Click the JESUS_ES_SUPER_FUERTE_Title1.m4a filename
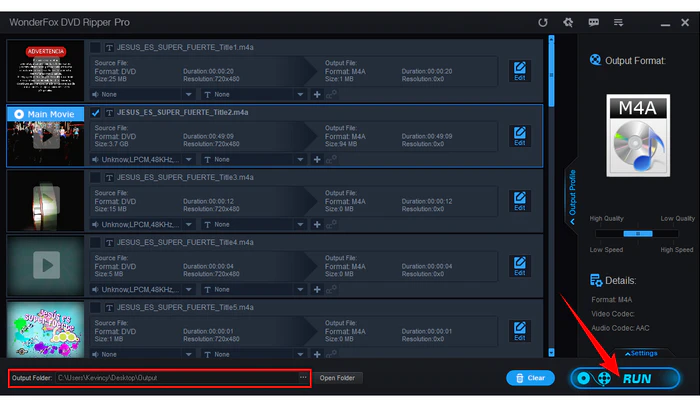 coord(185,47)
